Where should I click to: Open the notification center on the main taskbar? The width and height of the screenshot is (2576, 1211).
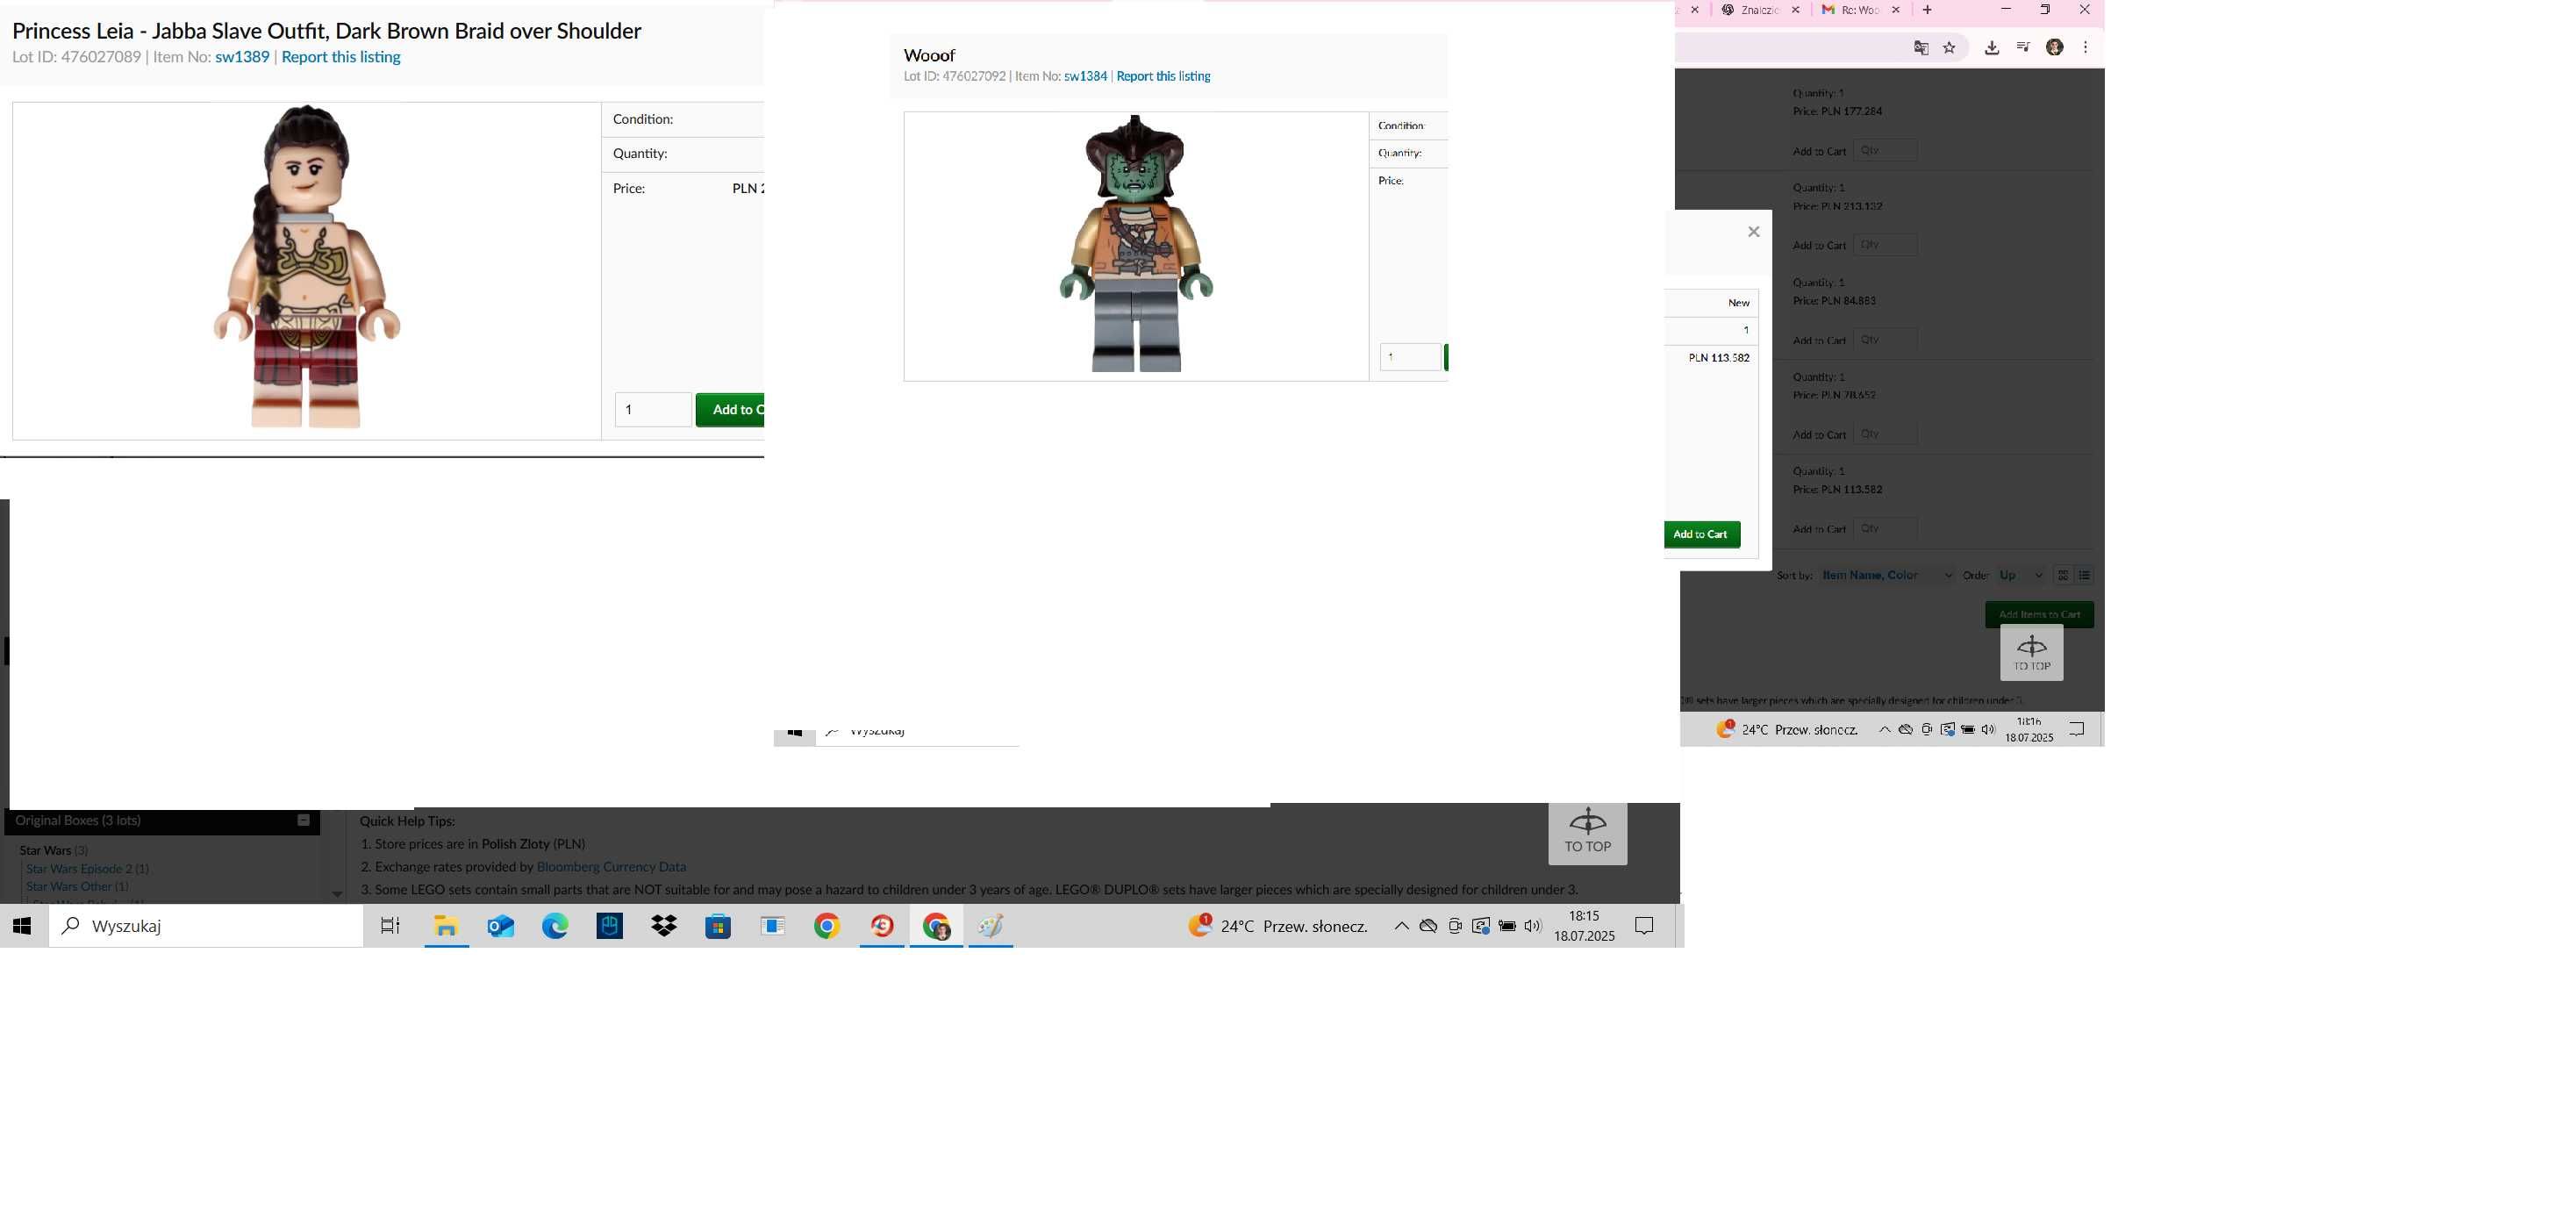coord(1644,926)
